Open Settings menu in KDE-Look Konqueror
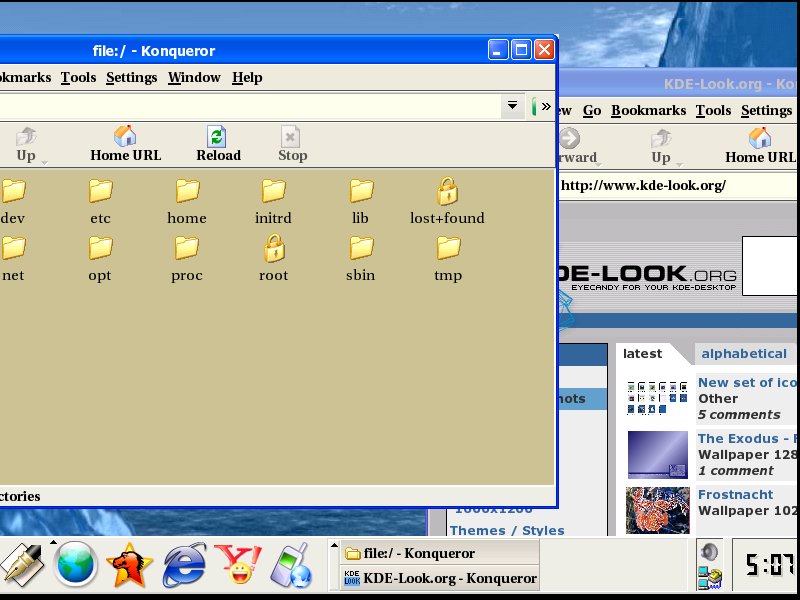This screenshot has width=800, height=600. coord(766,111)
